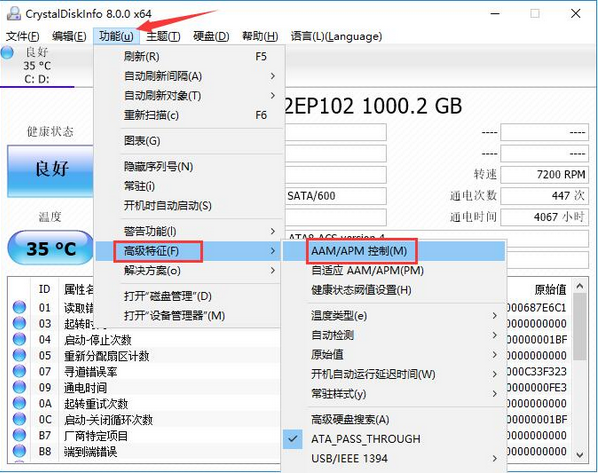Choose AAM/APM 控制(M) entry
The image size is (601, 474).
pyautogui.click(x=394, y=251)
